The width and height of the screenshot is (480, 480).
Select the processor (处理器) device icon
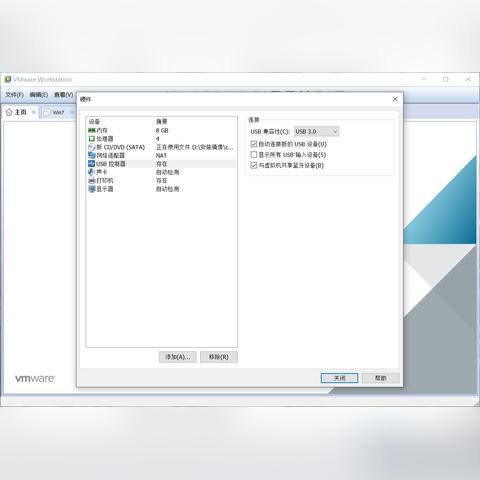point(92,139)
